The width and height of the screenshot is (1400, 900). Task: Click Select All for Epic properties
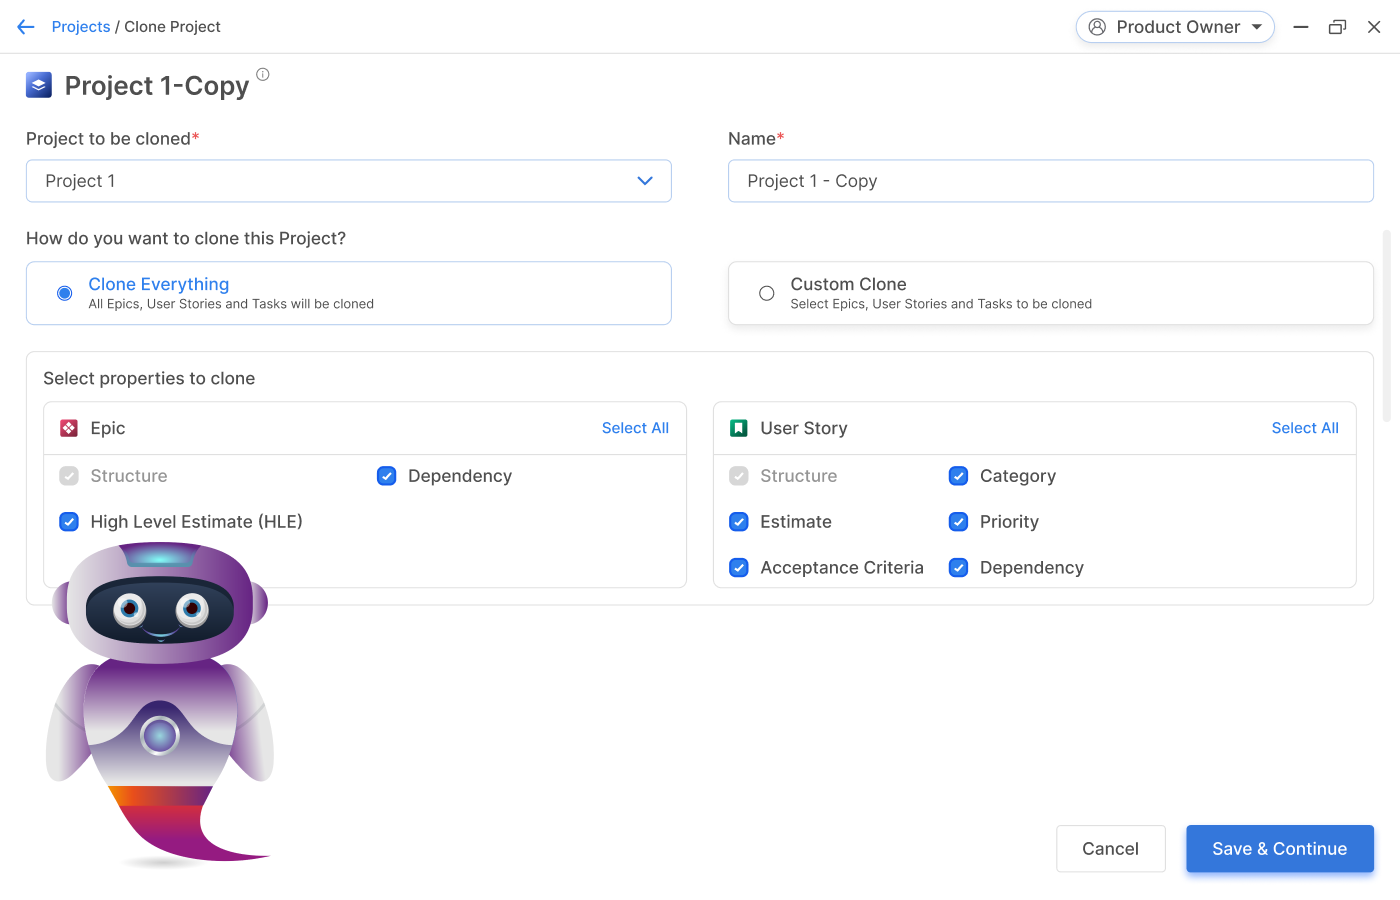pyautogui.click(x=635, y=428)
